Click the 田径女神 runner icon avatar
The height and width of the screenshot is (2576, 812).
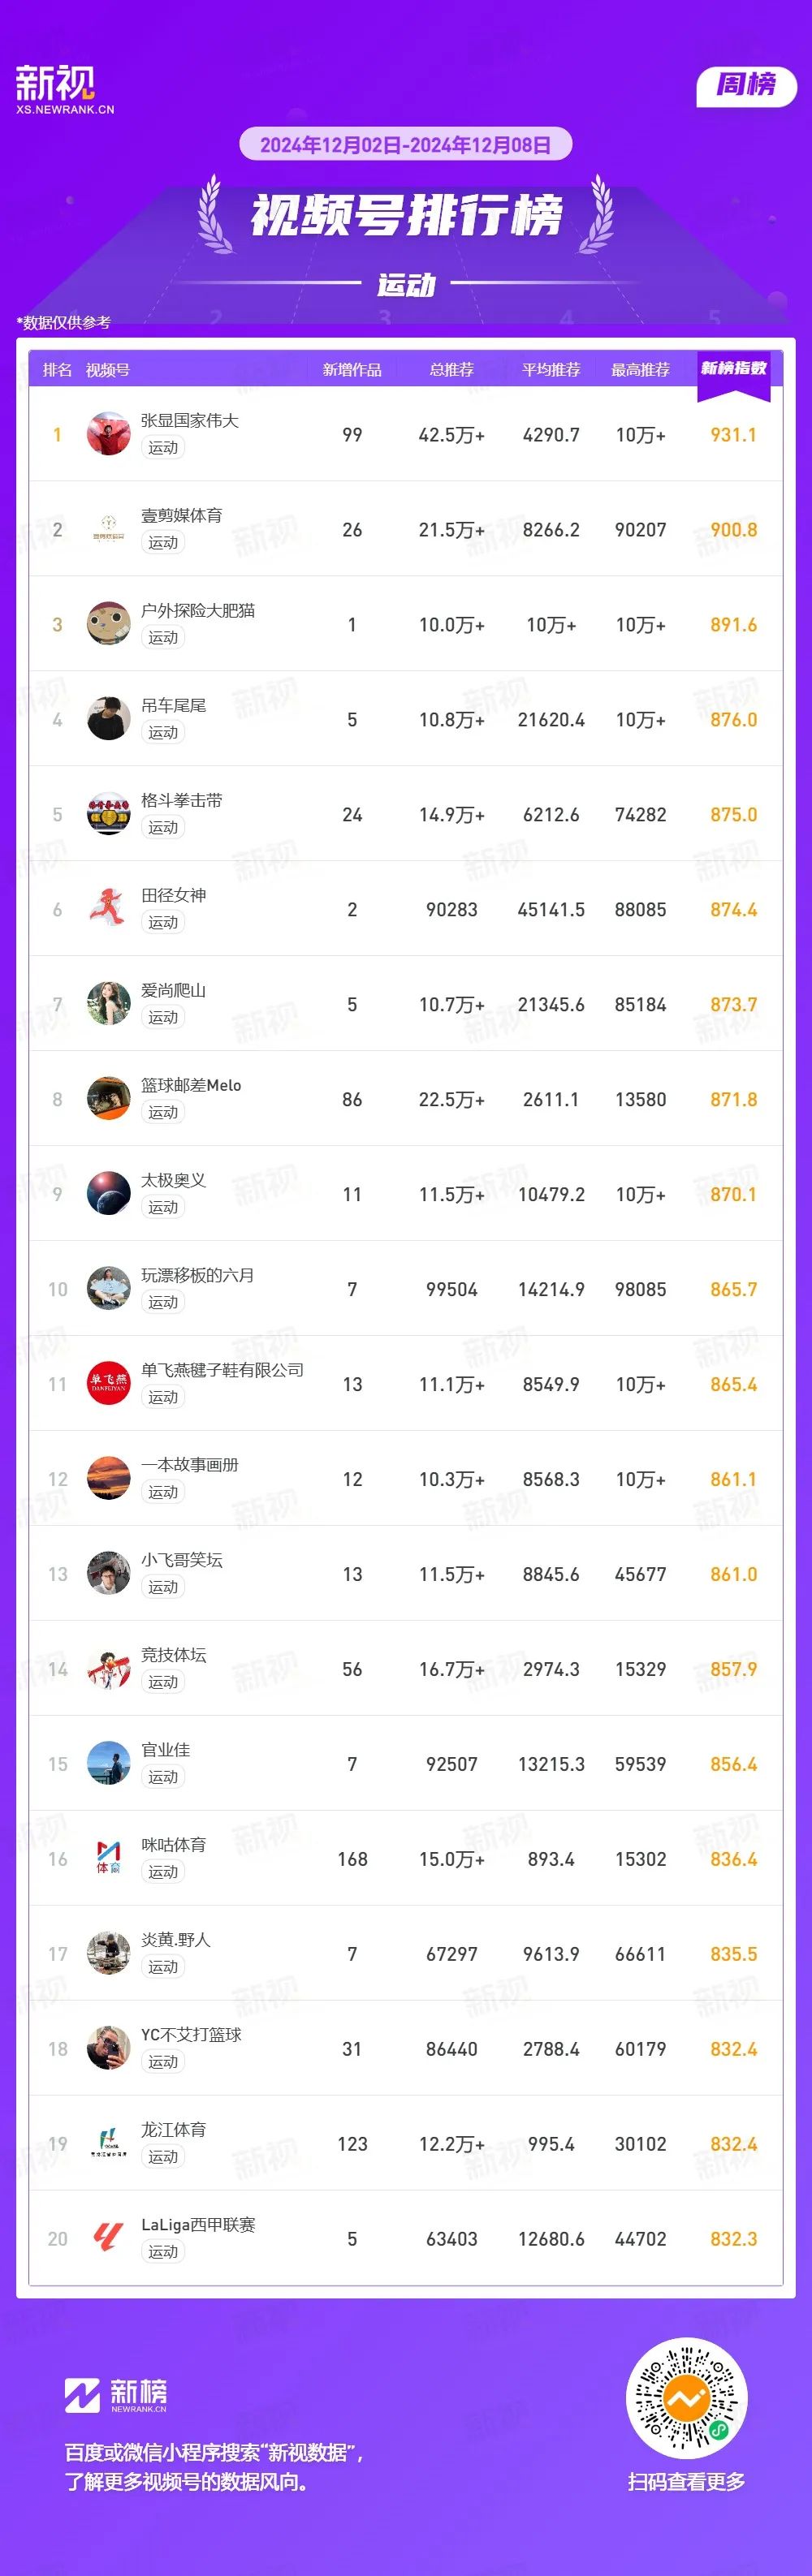pos(108,908)
